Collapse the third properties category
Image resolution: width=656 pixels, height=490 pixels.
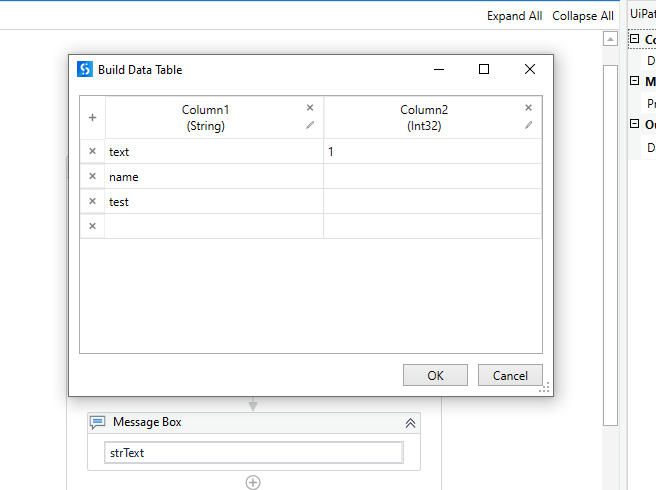point(635,124)
